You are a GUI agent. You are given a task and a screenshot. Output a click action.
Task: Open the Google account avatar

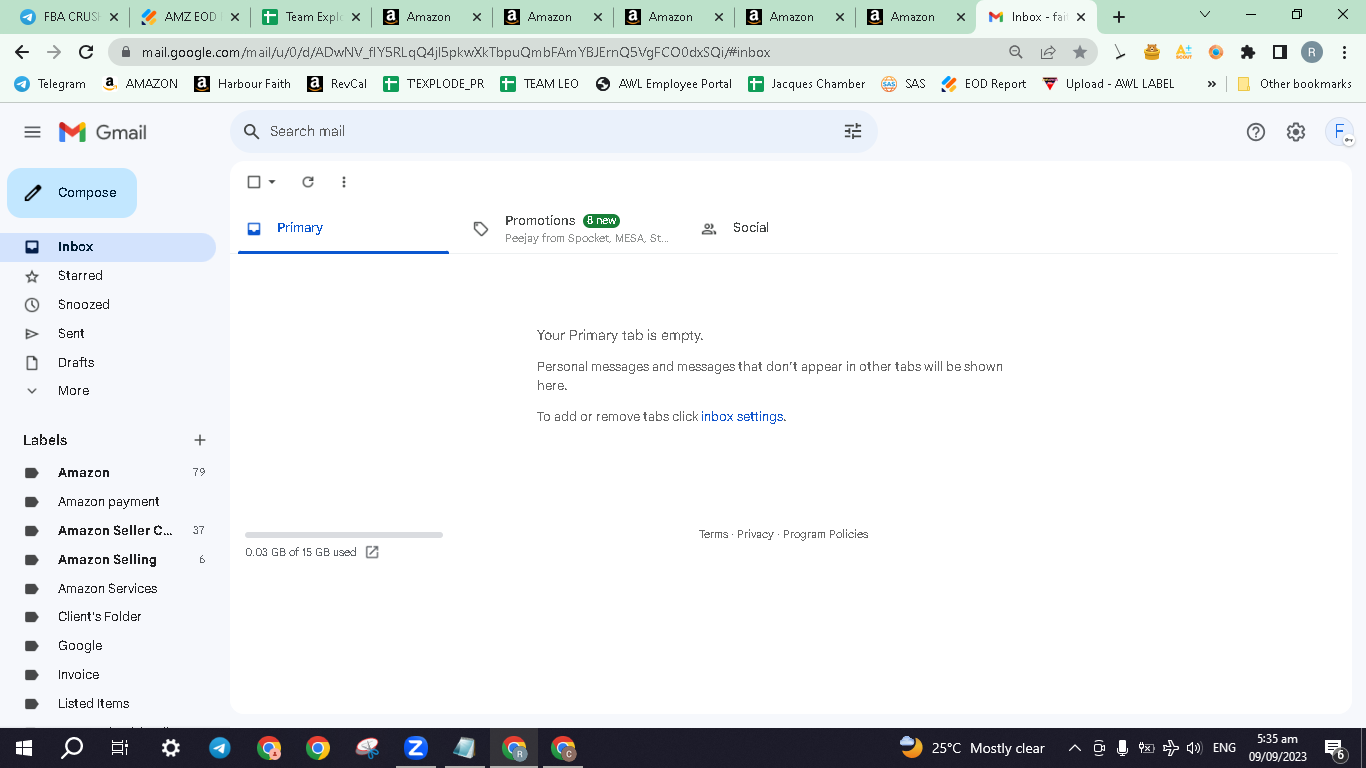coord(1339,132)
